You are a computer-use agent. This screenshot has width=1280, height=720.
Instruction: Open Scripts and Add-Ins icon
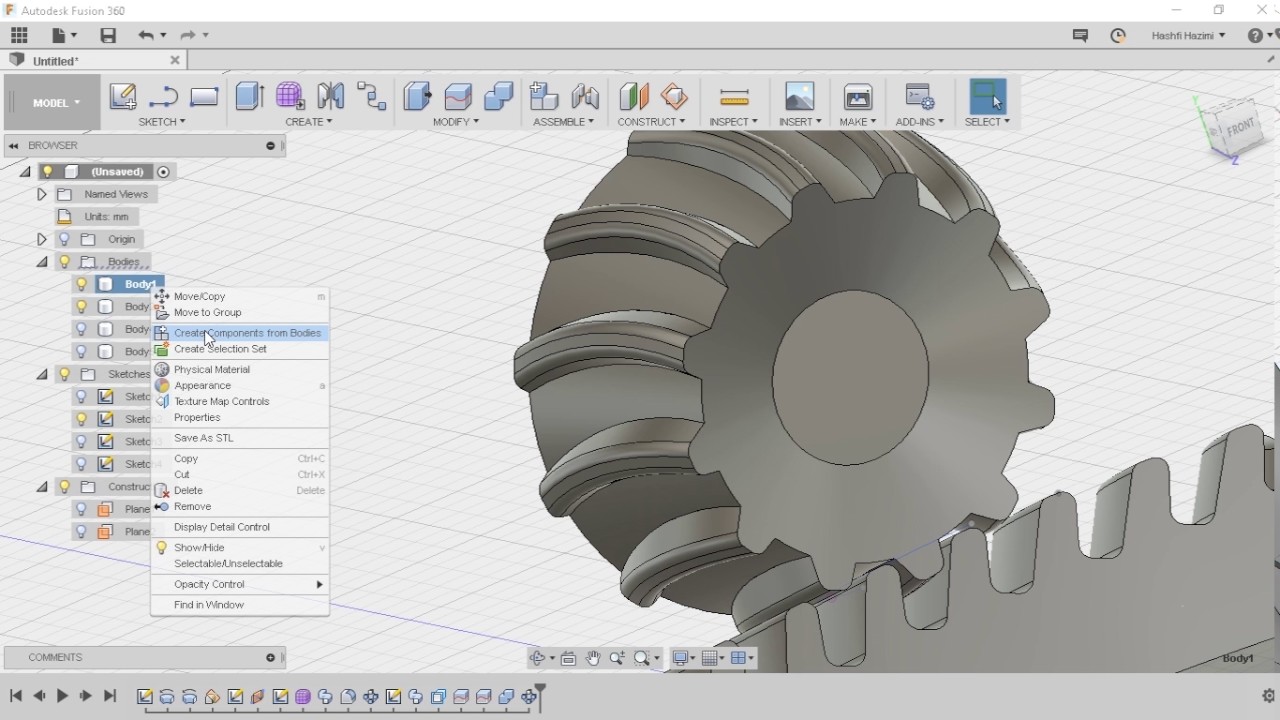(x=919, y=96)
